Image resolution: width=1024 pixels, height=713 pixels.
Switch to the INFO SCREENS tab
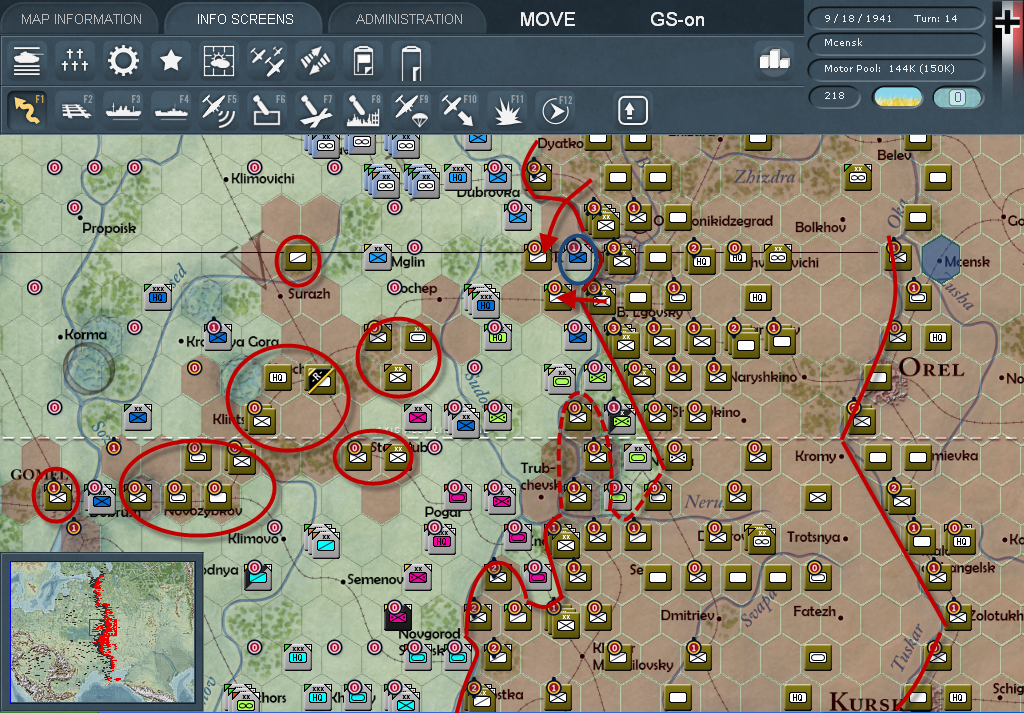[245, 19]
